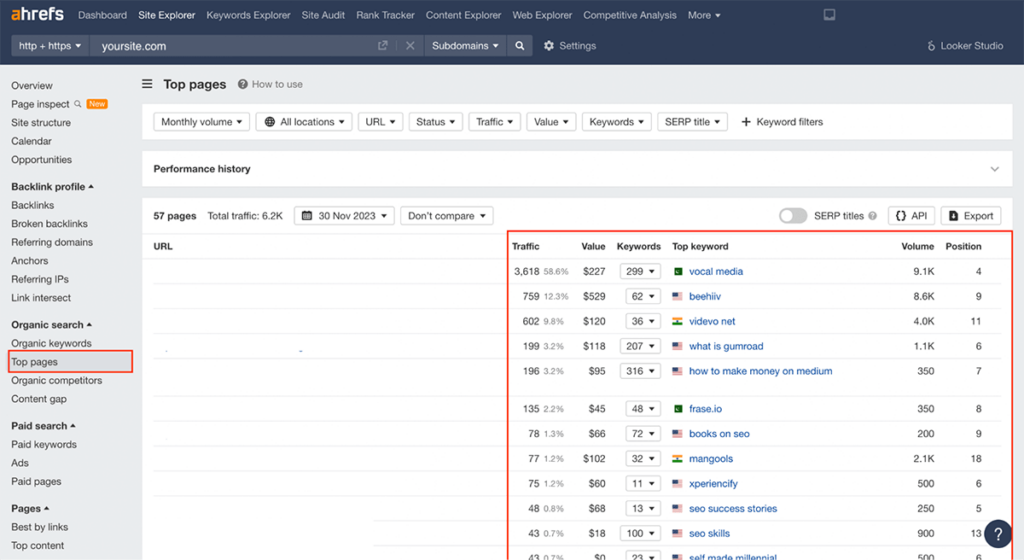
Task: Open the More menu
Action: point(704,15)
